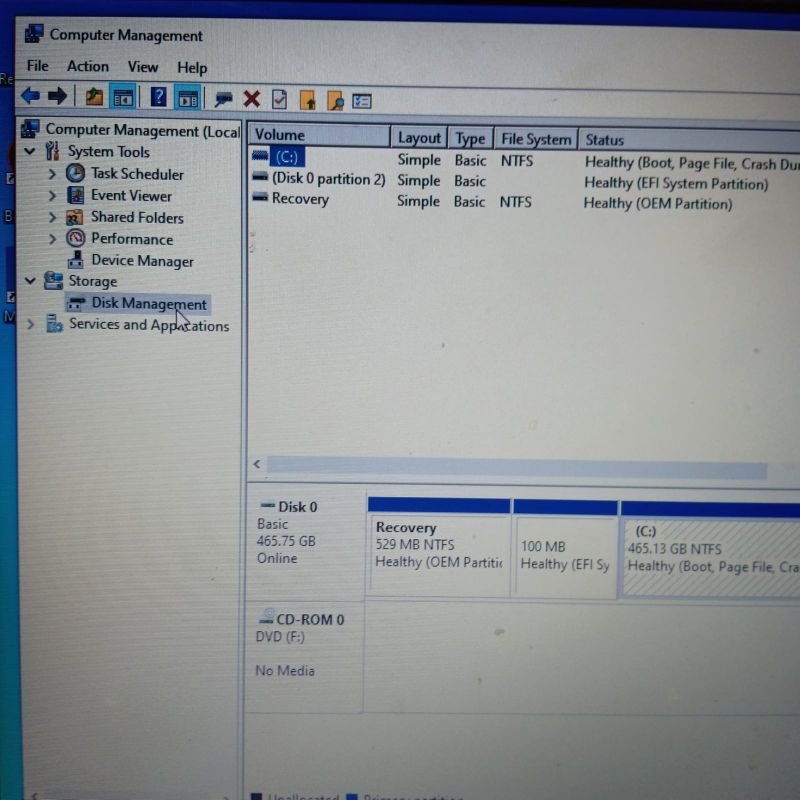Toggle the Show/Hide Console Tree button

[x=123, y=98]
